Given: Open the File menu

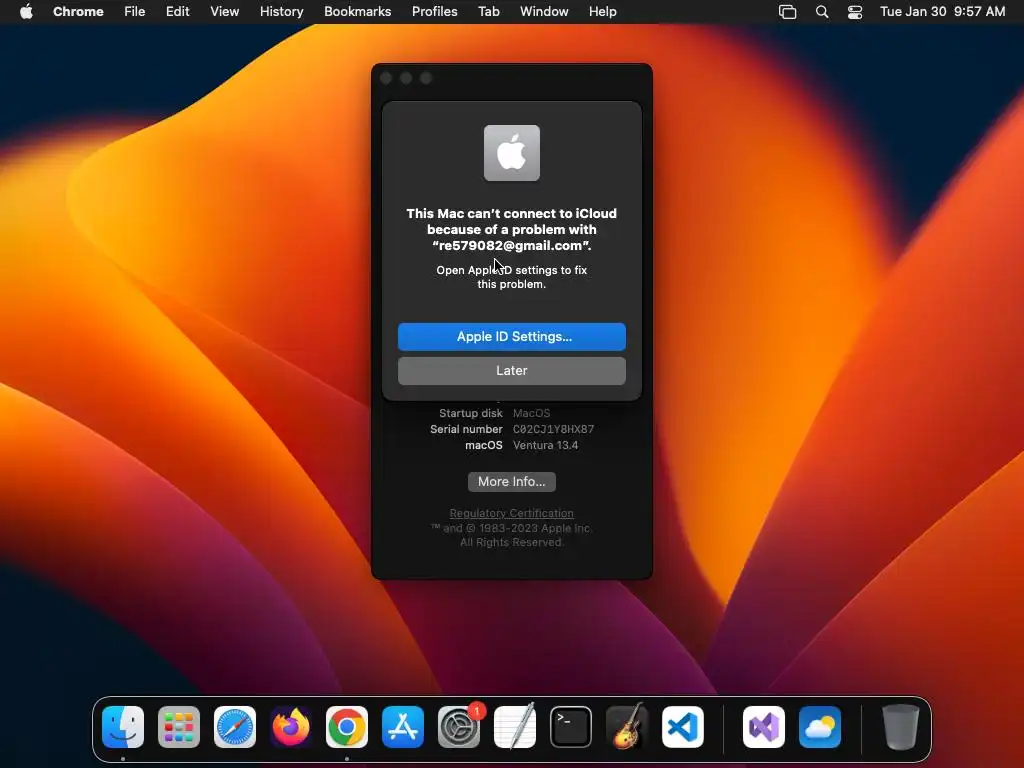Looking at the screenshot, I should [135, 12].
